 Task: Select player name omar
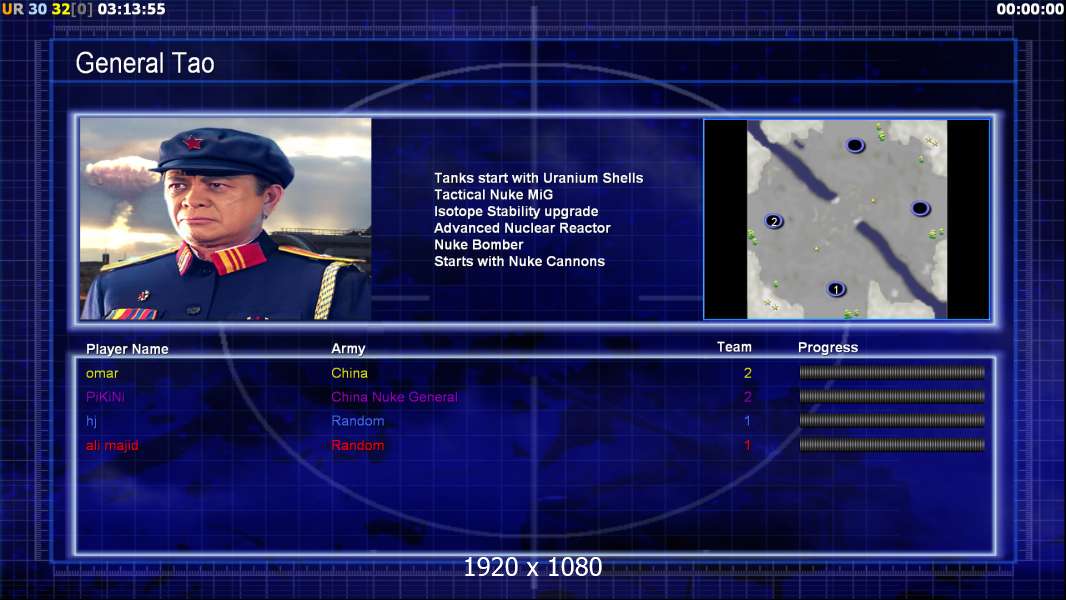coord(102,373)
